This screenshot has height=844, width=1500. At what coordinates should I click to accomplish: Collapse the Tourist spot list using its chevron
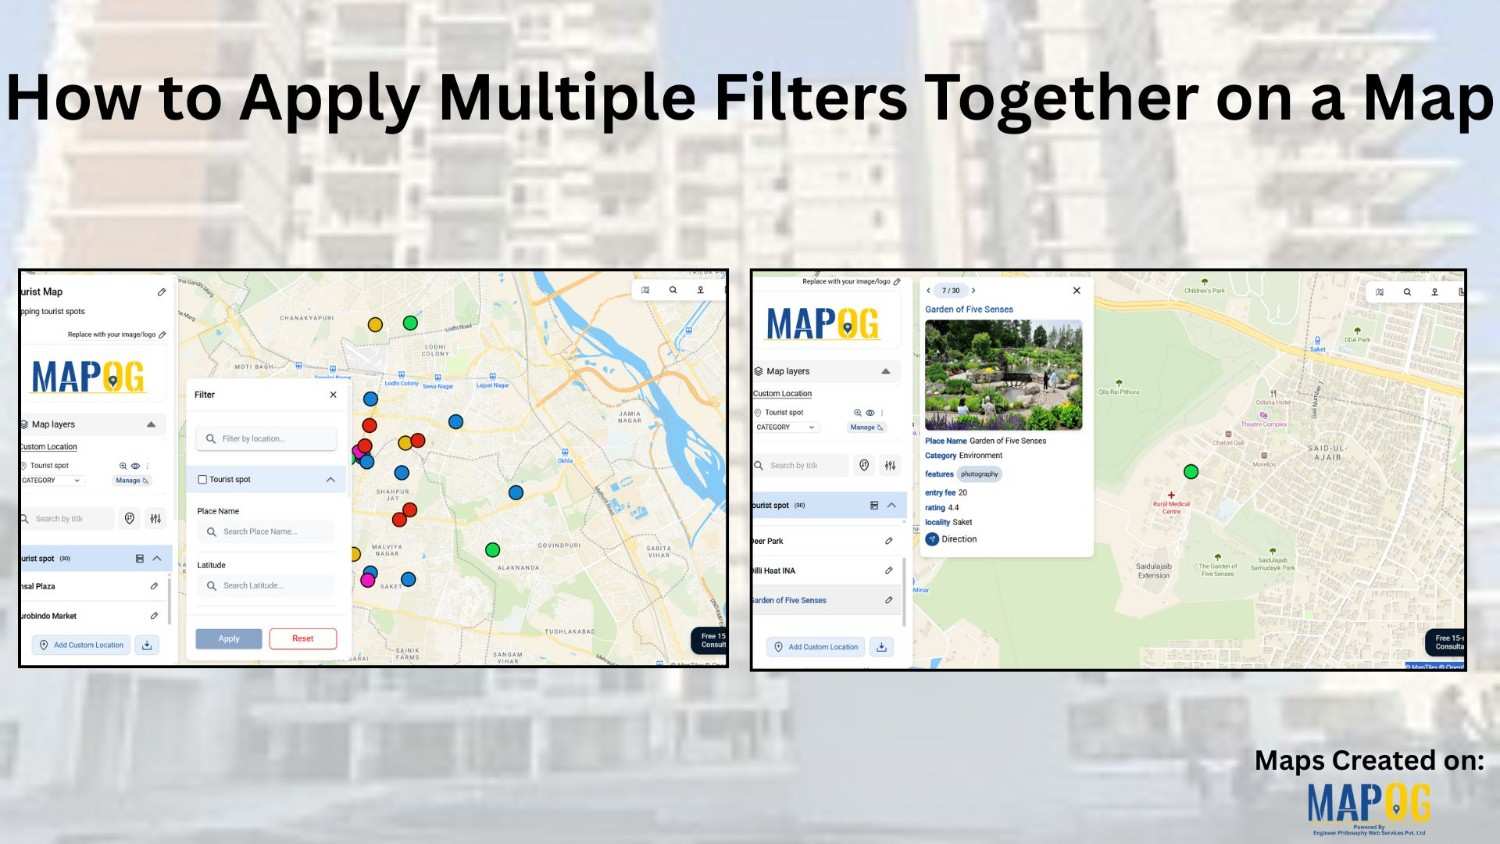pyautogui.click(x=156, y=558)
